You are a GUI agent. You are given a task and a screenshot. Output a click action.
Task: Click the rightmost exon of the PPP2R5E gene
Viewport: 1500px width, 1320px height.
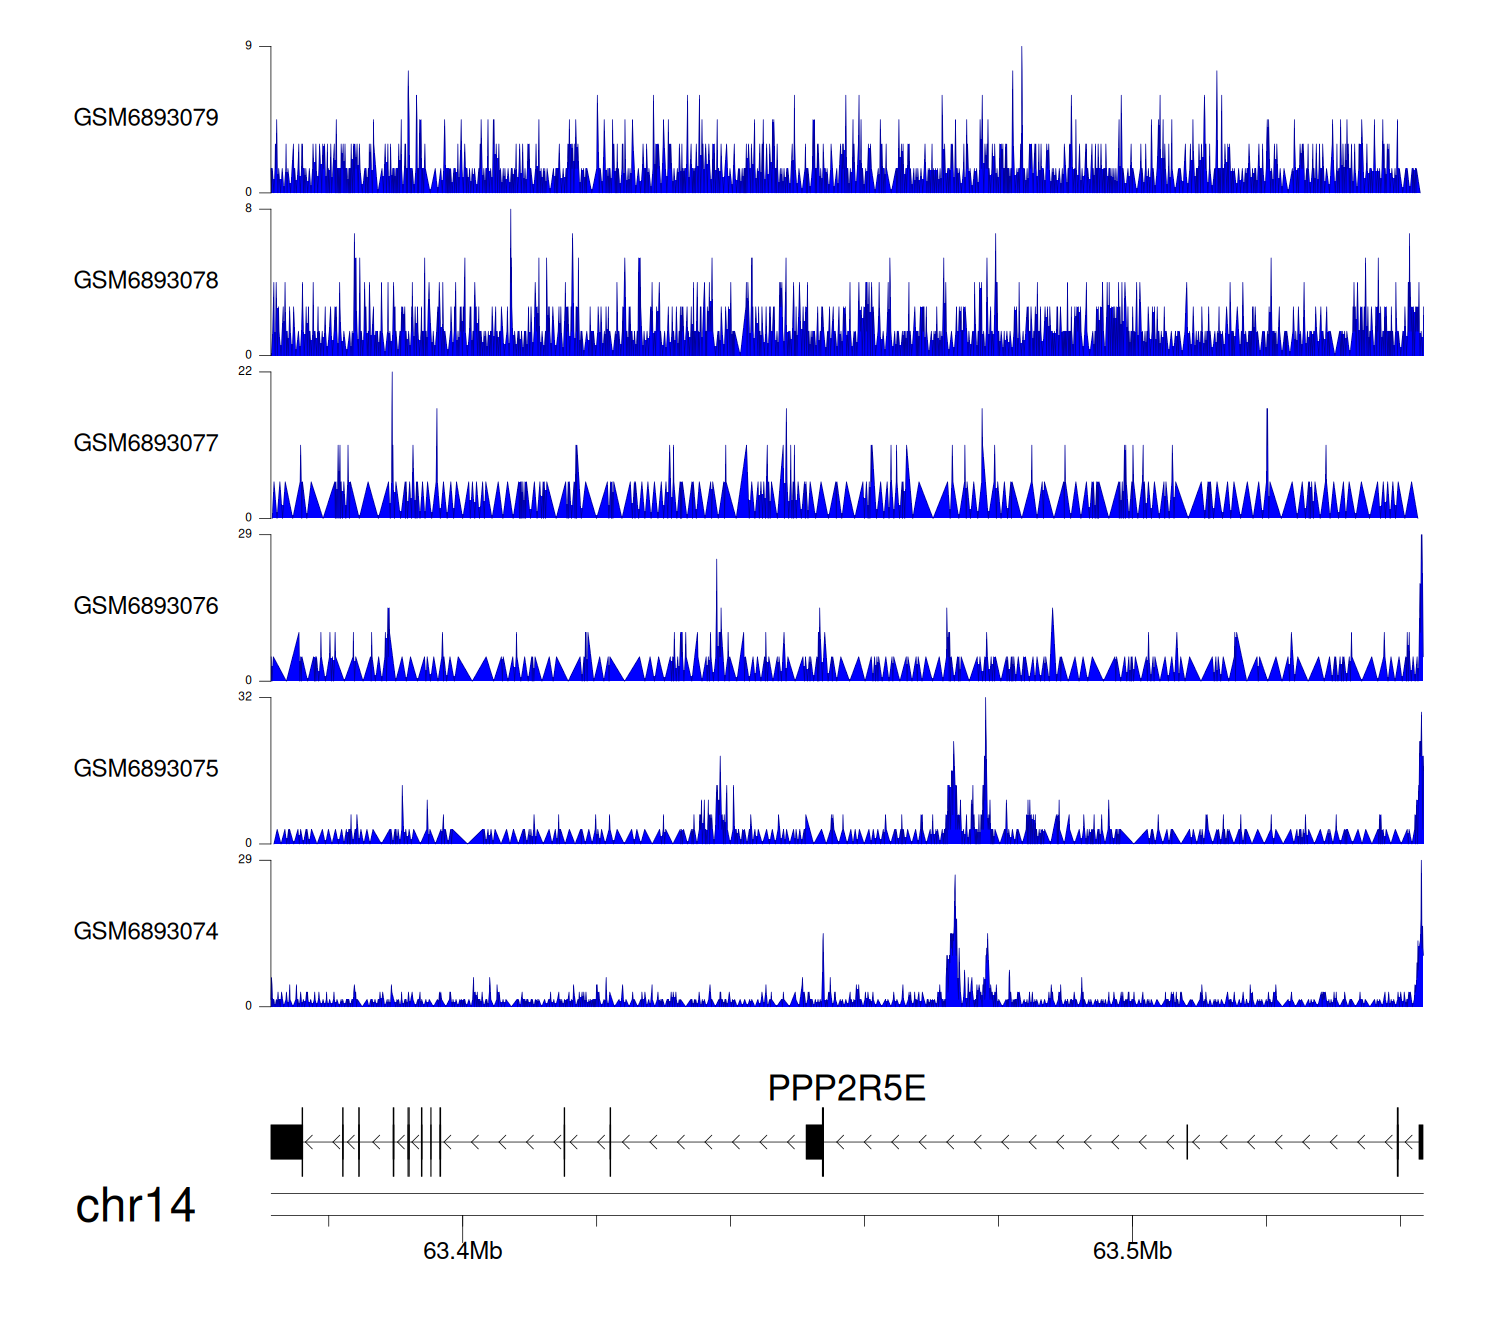point(1420,1142)
